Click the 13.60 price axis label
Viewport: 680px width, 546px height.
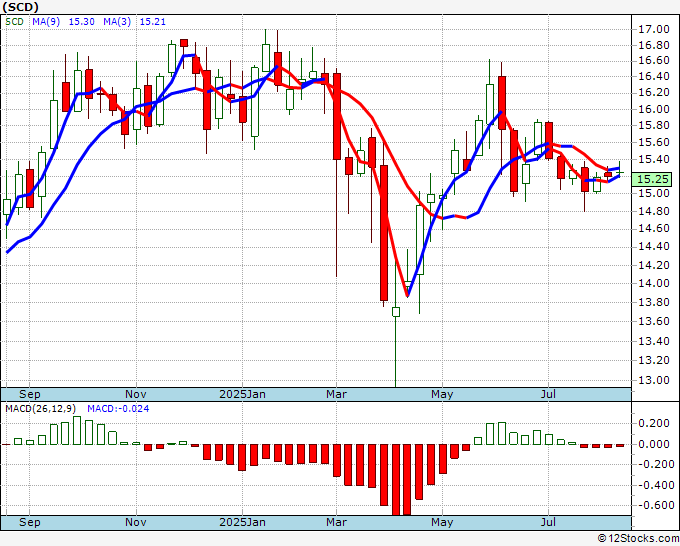tap(654, 321)
